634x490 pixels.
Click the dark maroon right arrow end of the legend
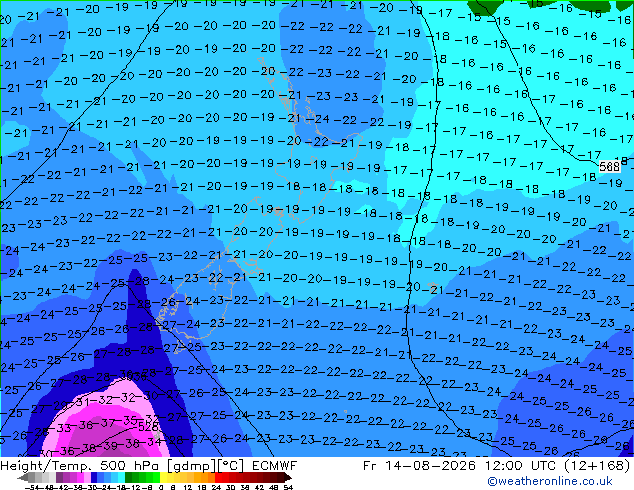(288, 477)
